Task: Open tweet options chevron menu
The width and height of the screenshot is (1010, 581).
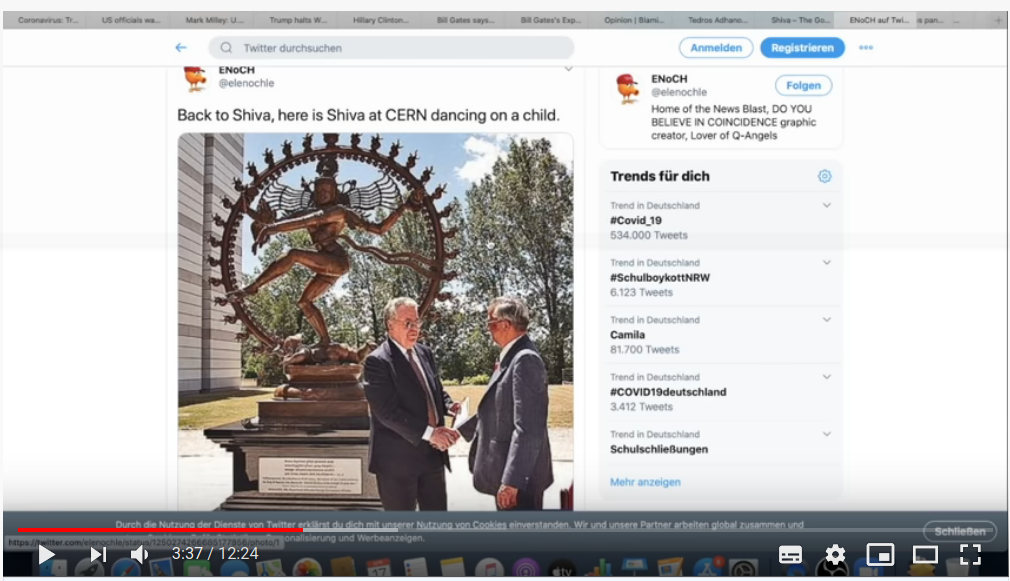Action: click(568, 69)
